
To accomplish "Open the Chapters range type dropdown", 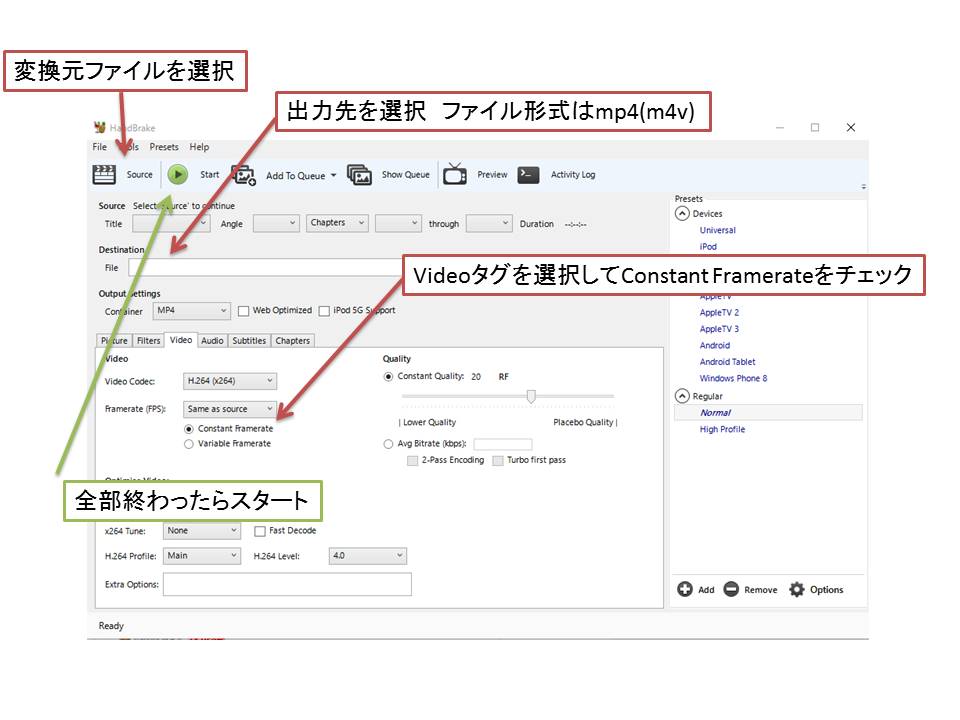I will [x=337, y=223].
